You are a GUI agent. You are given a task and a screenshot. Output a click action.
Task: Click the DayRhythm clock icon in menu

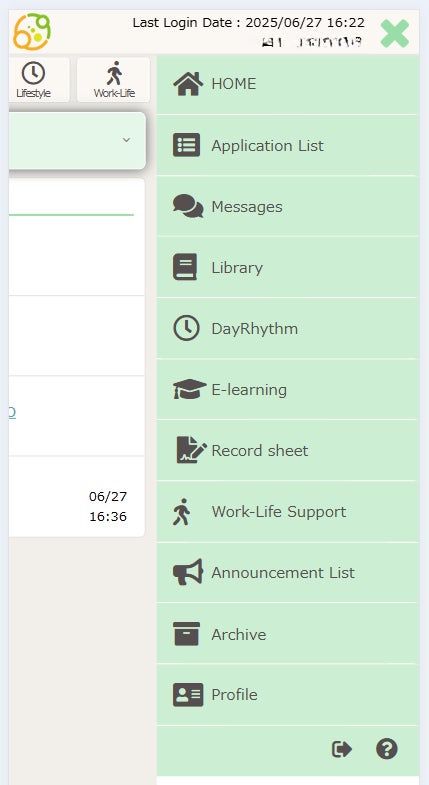coord(186,328)
